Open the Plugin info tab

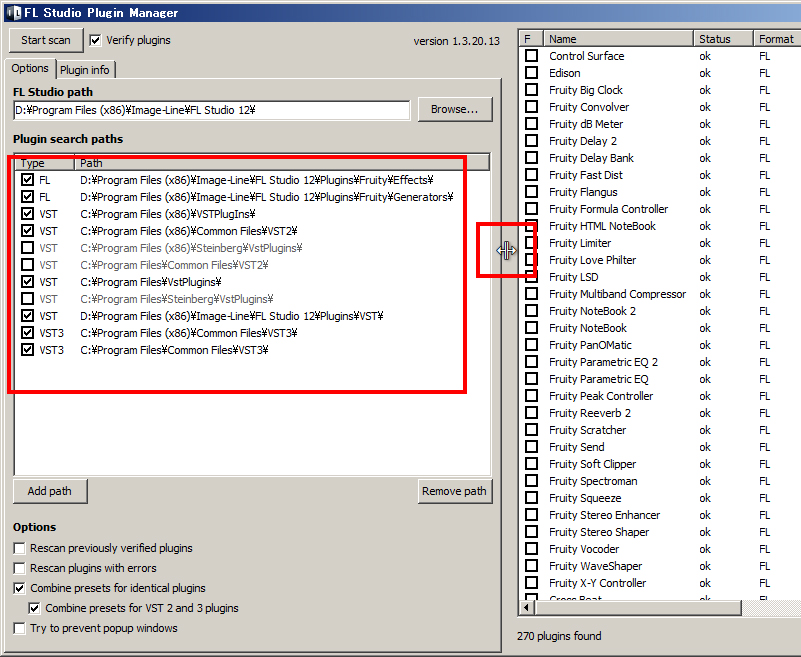coord(85,70)
